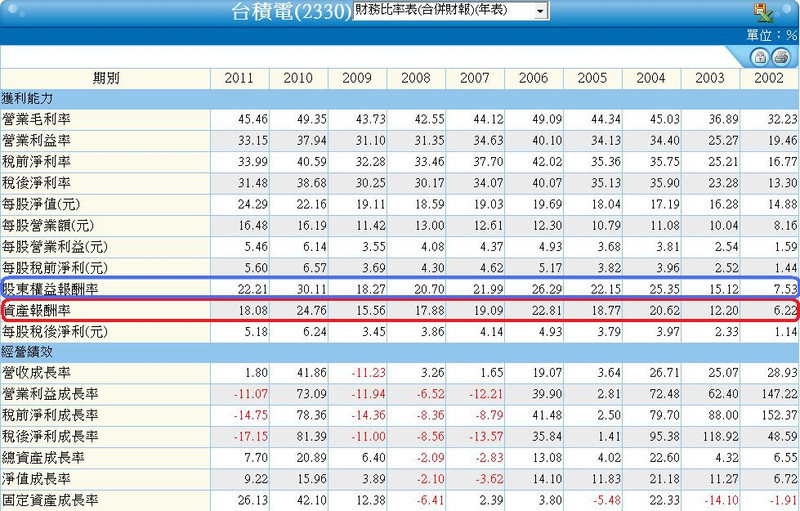Select the 2004 column header
The image size is (800, 511).
(651, 79)
